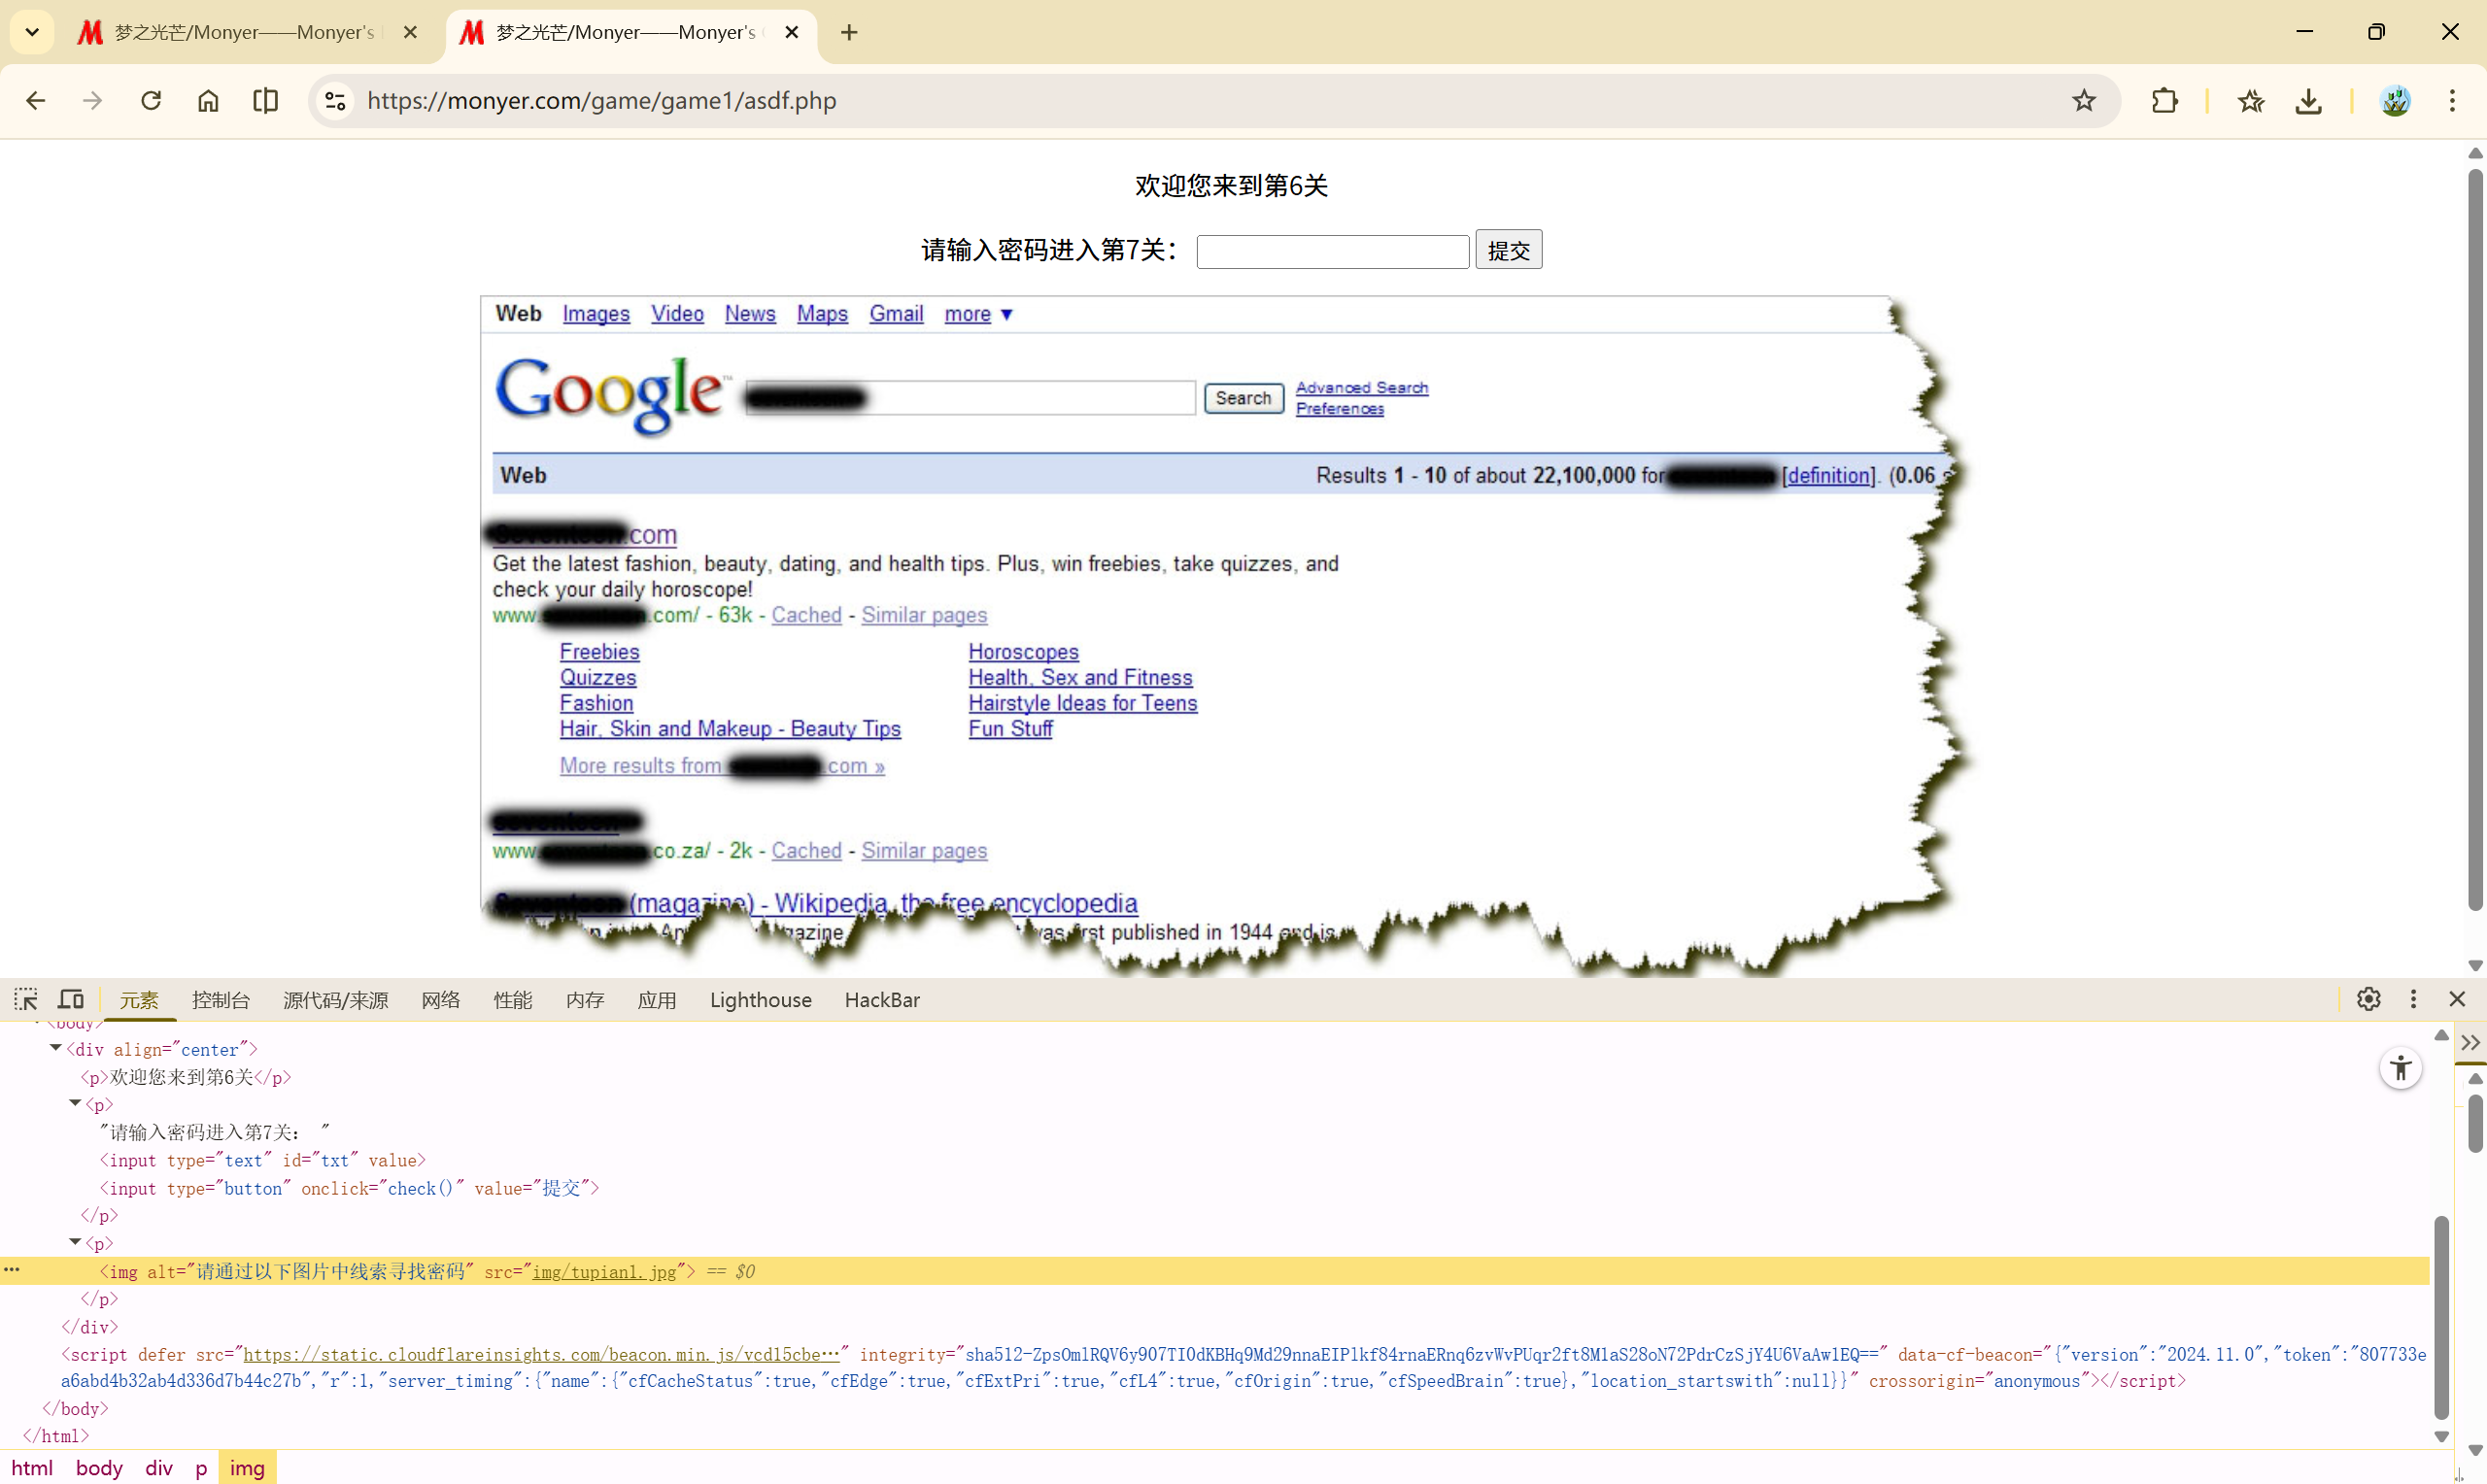The height and width of the screenshot is (1484, 2487).
Task: Open tab search dropdown arrow
Action: coord(32,32)
